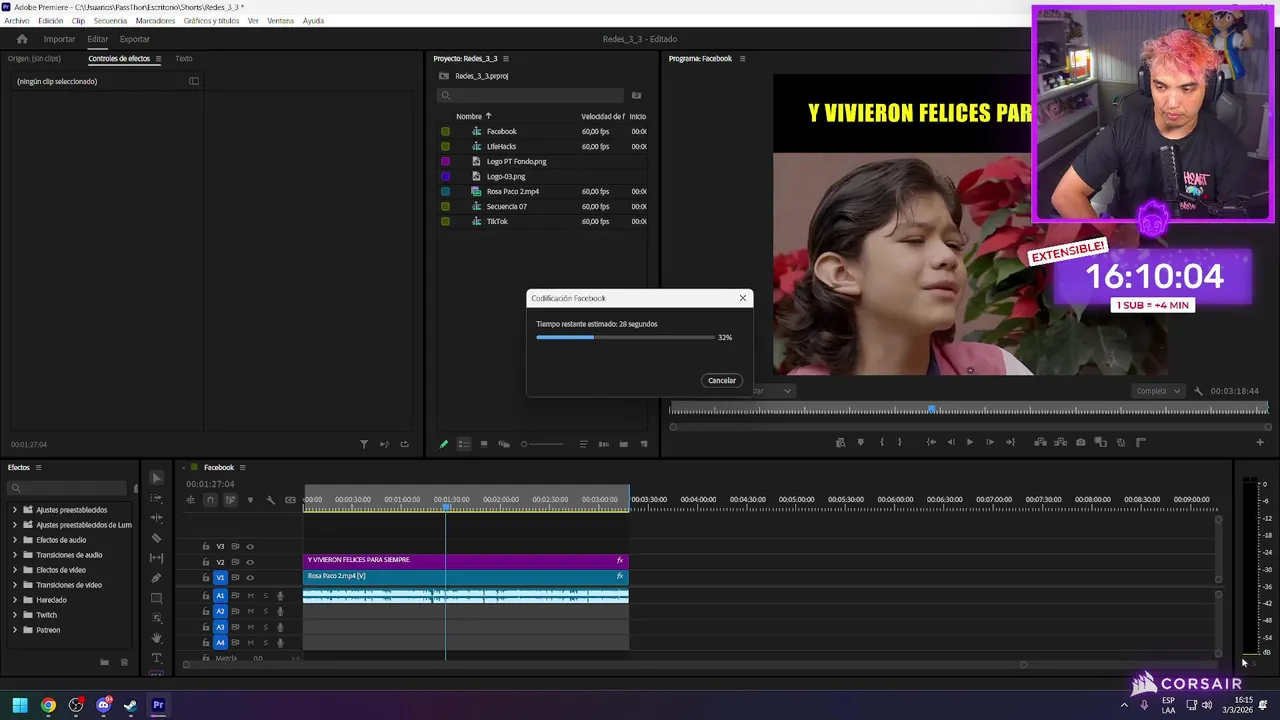Switch project panel to icon view

click(484, 444)
